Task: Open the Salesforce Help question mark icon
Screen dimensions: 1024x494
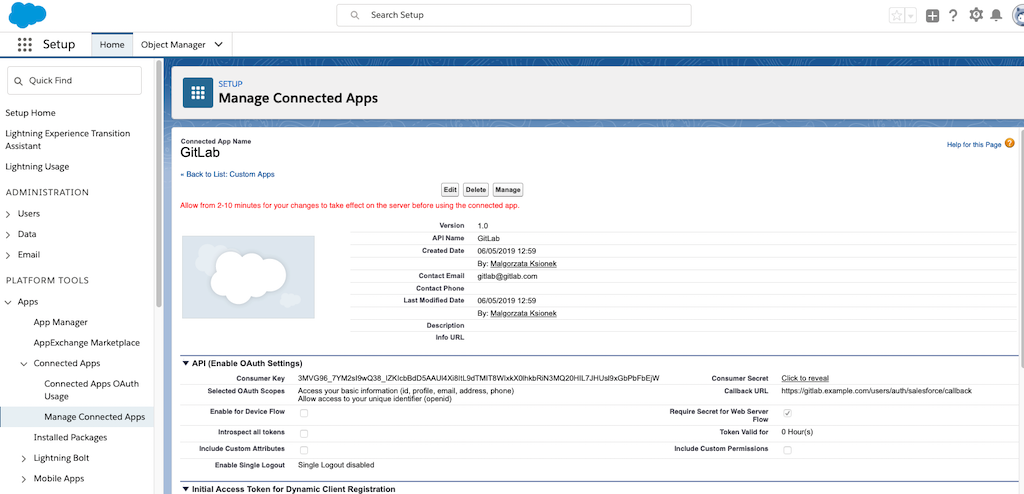Action: [x=953, y=16]
